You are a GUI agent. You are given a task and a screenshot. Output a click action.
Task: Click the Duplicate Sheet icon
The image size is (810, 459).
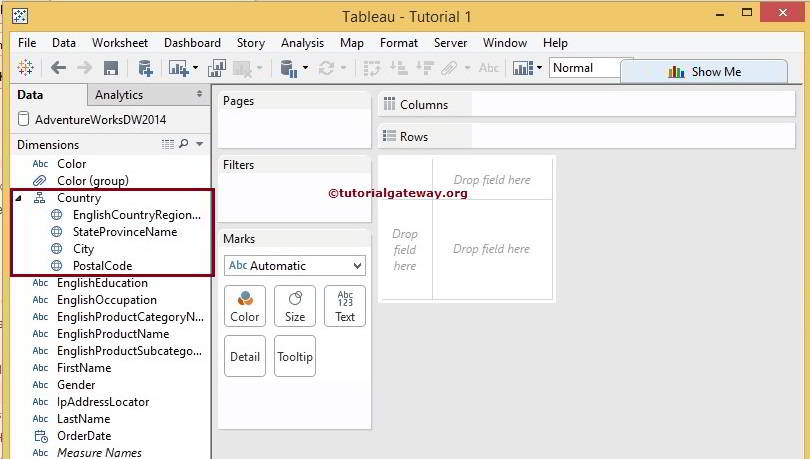tap(217, 68)
